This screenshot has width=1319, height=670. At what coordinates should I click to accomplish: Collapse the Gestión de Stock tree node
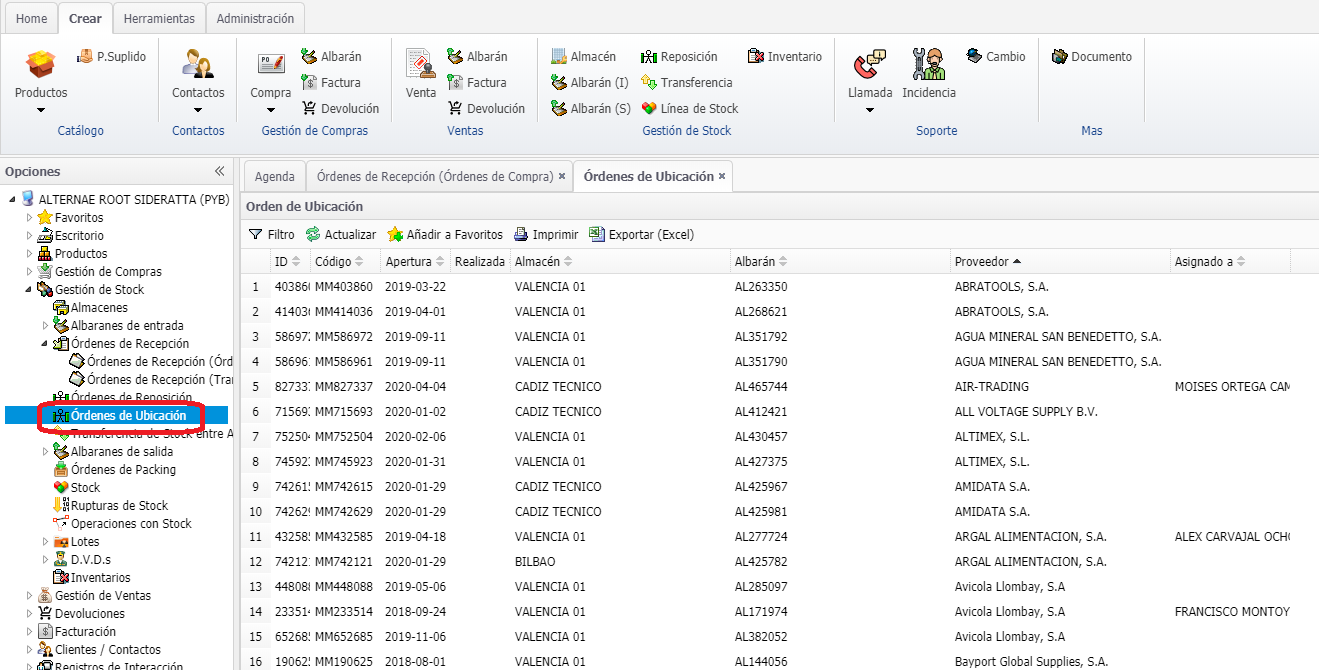[x=29, y=290]
